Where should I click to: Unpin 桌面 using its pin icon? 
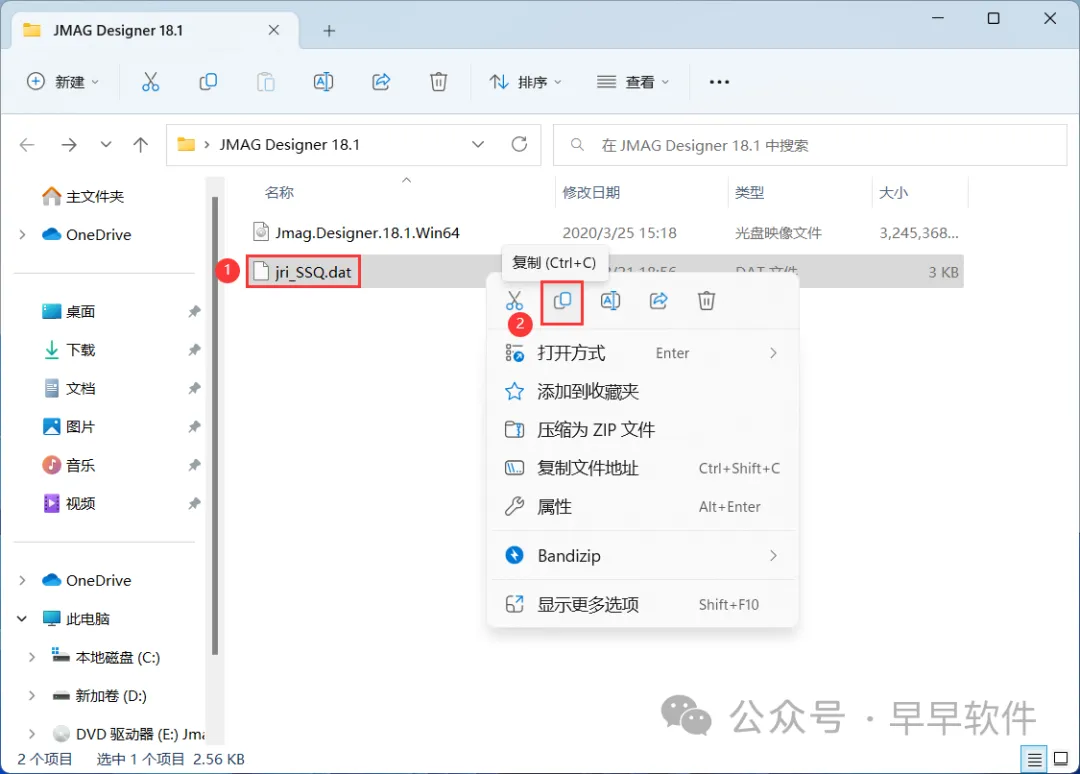194,311
